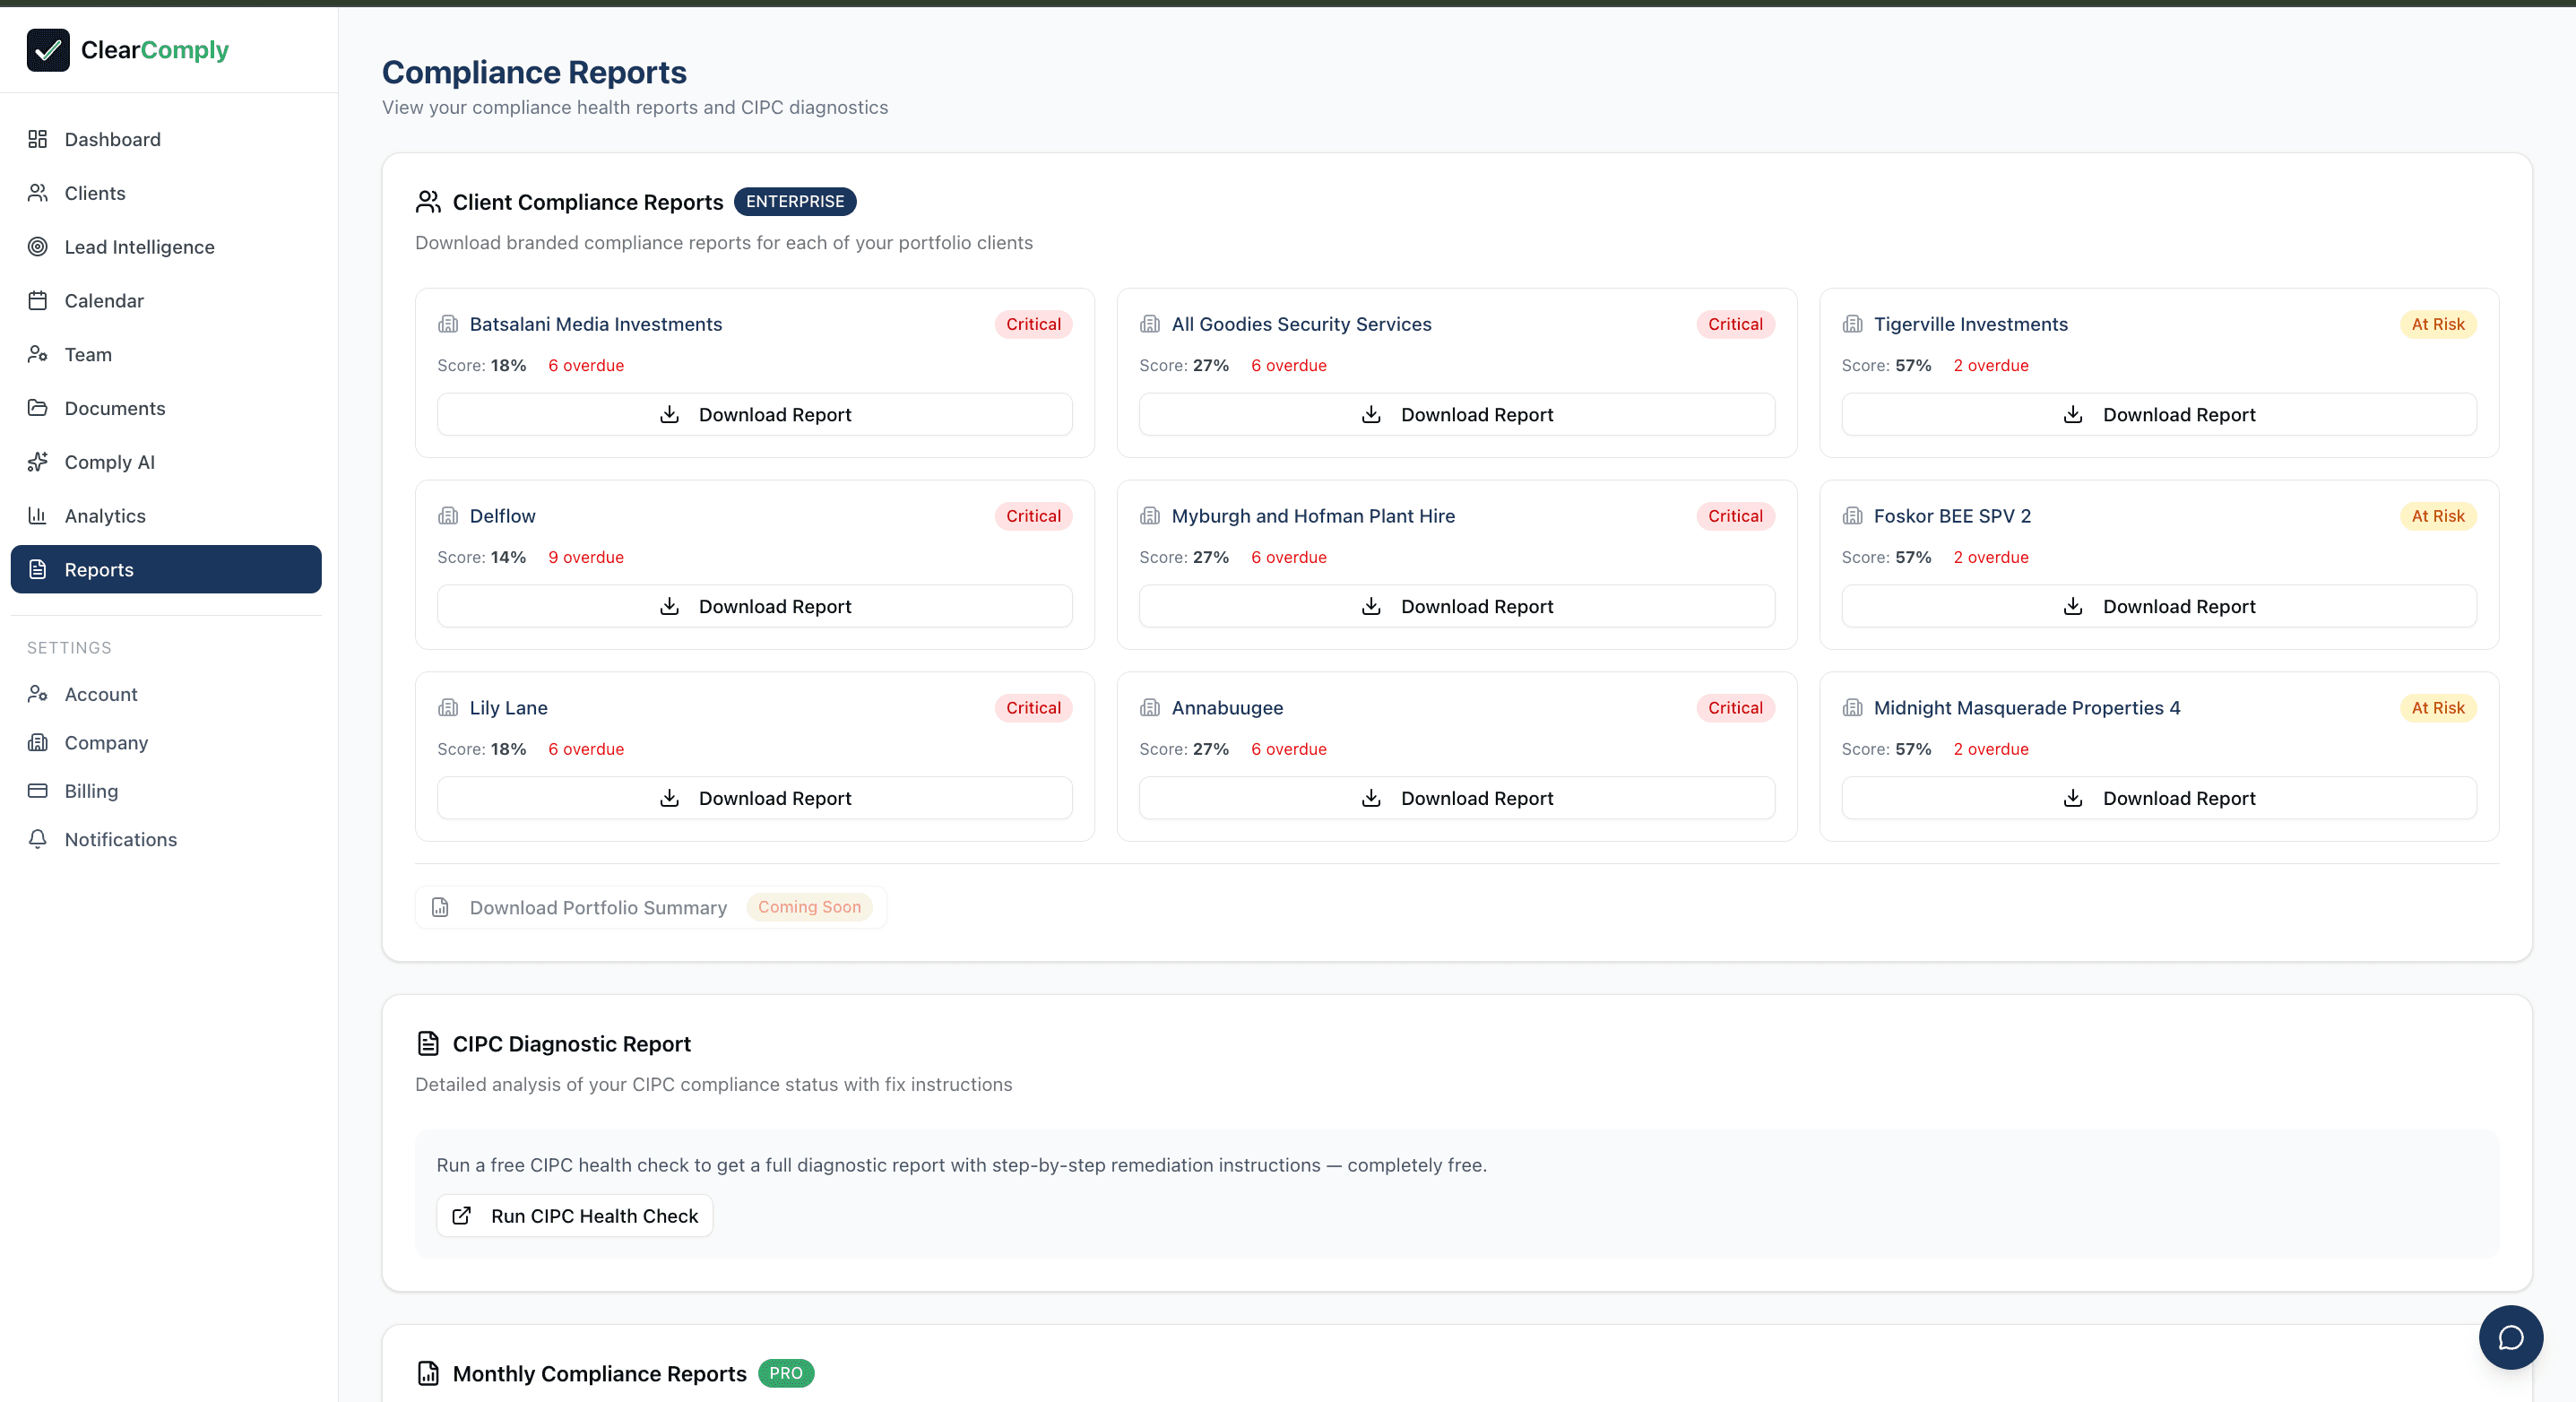Click the ClearComply checkmark logo icon
Image resolution: width=2576 pixels, height=1402 pixels.
pyautogui.click(x=48, y=50)
